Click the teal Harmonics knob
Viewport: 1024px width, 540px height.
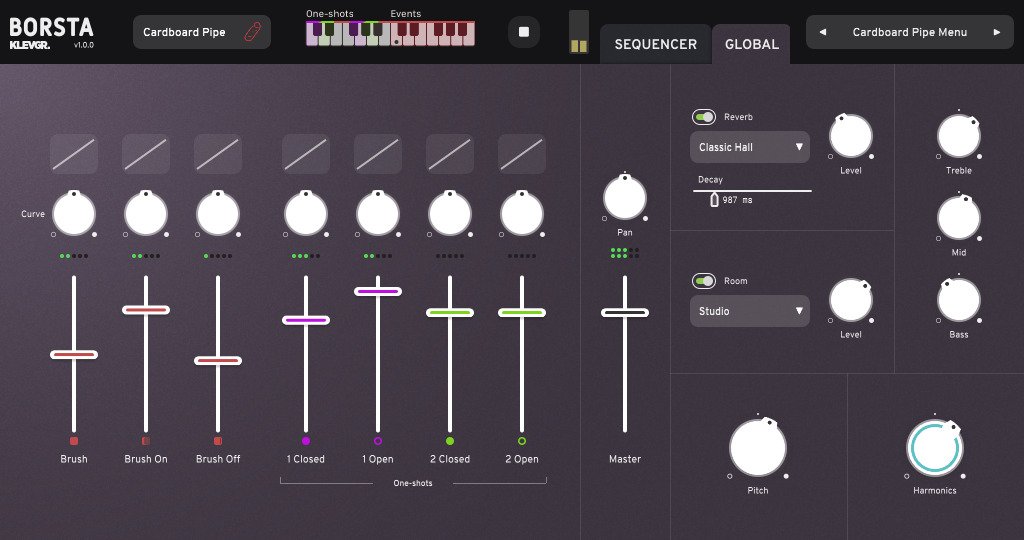(x=935, y=448)
